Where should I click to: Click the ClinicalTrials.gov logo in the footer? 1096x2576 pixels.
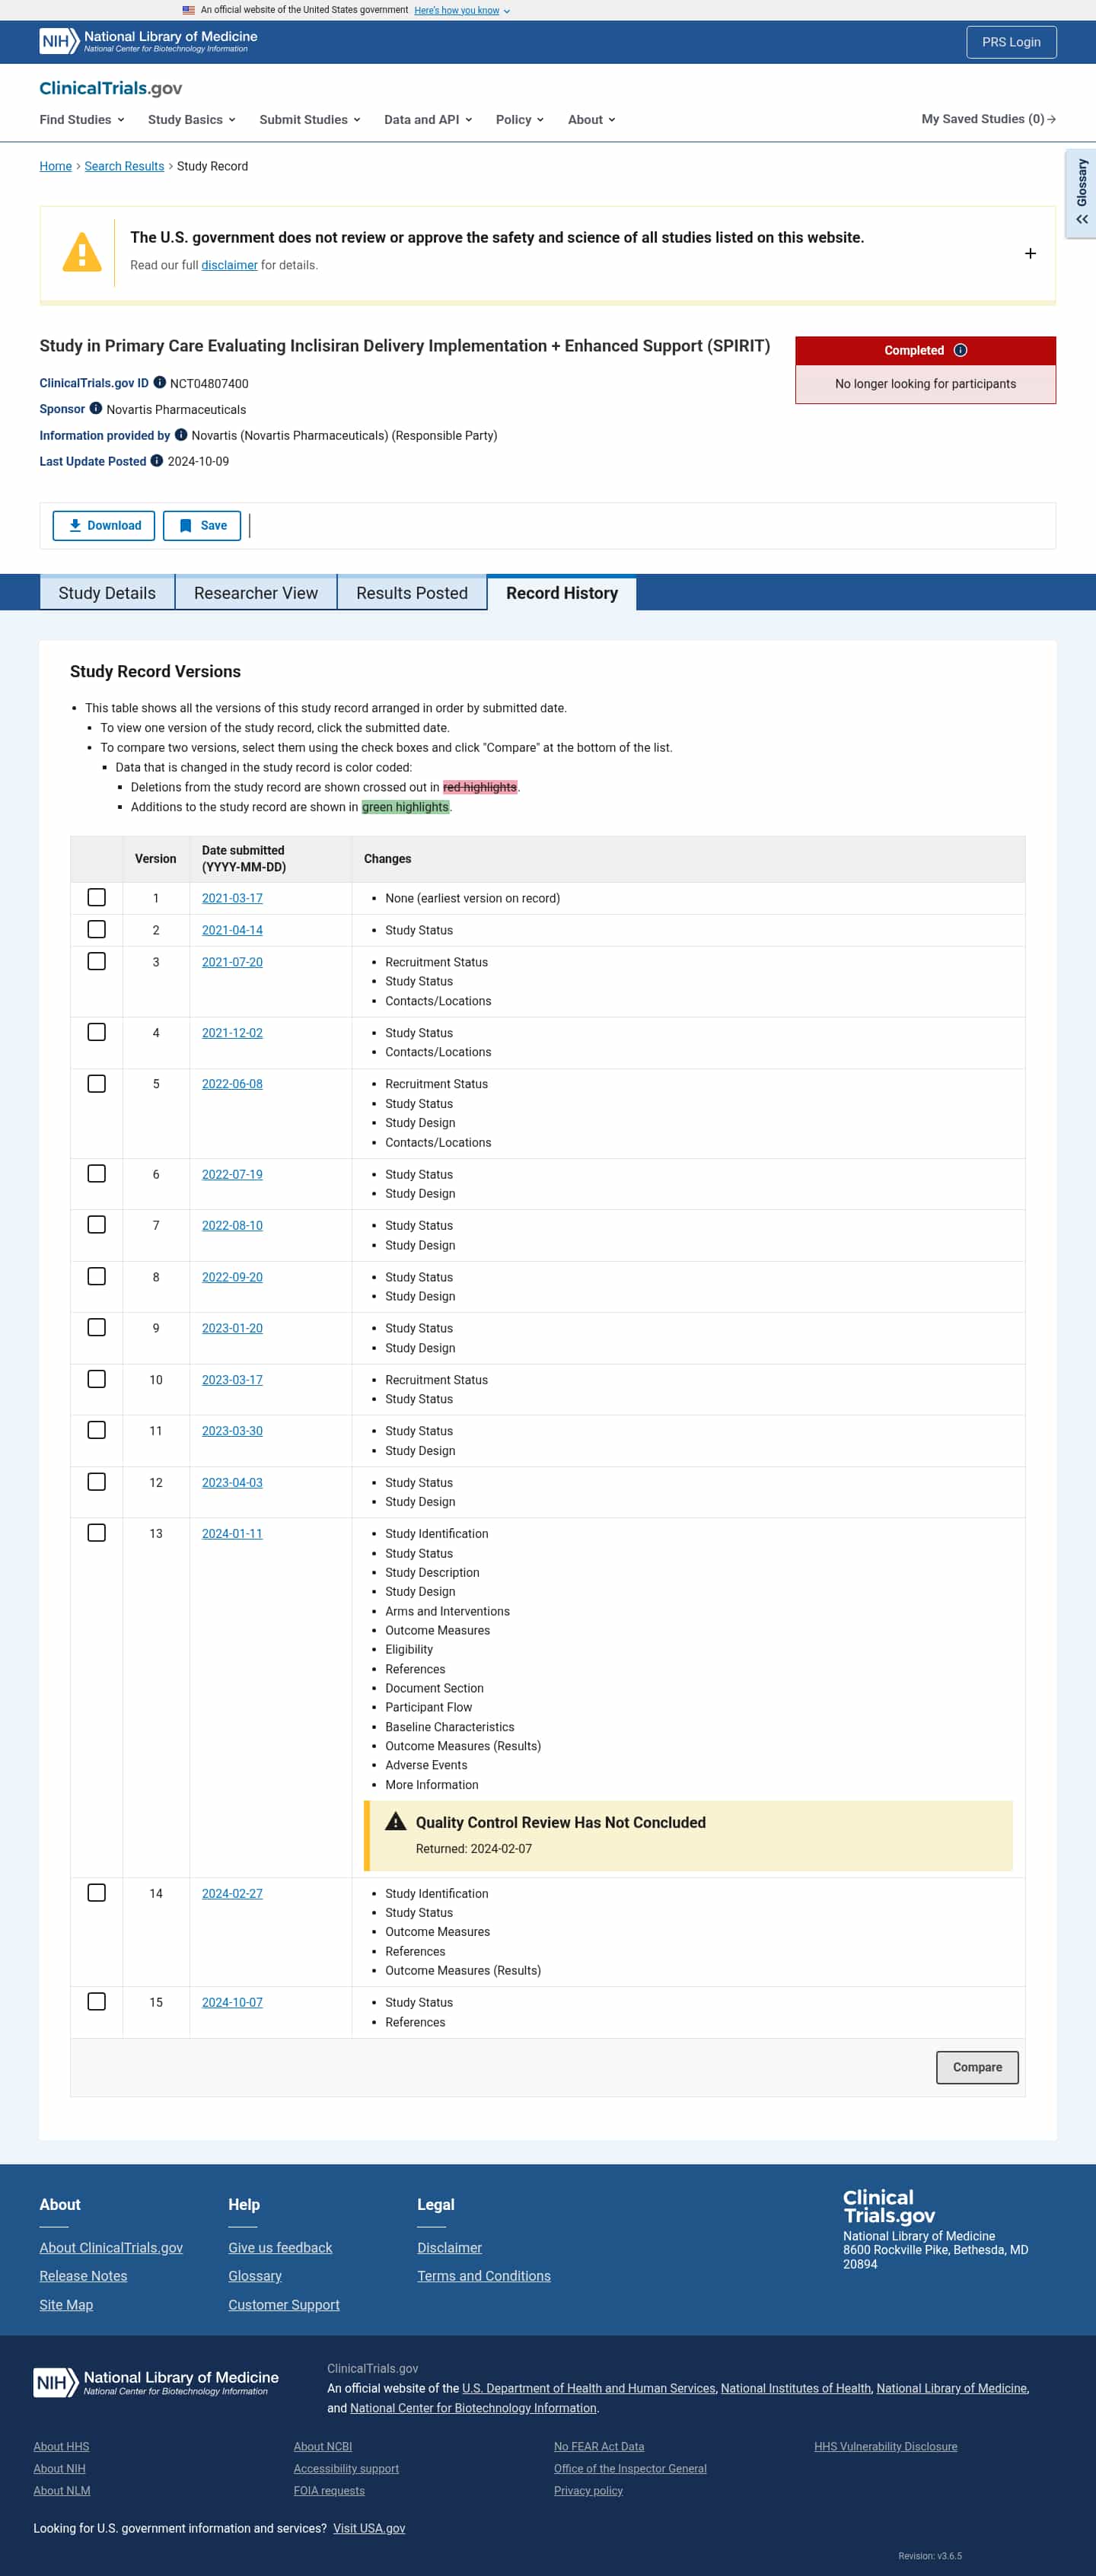(x=889, y=2206)
